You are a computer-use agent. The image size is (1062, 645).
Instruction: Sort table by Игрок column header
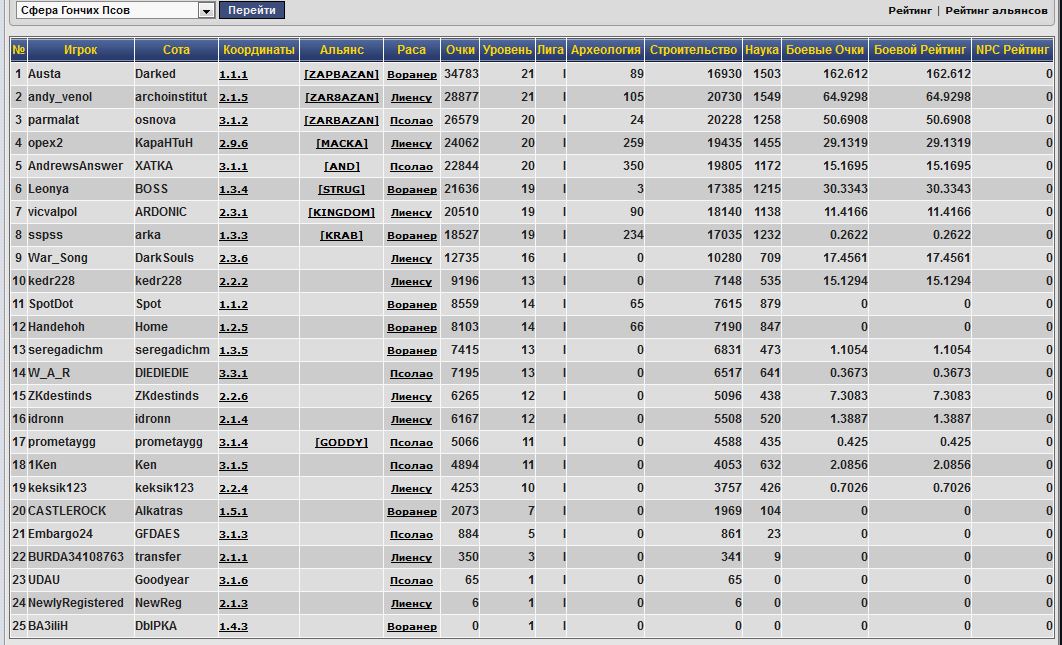coord(80,50)
